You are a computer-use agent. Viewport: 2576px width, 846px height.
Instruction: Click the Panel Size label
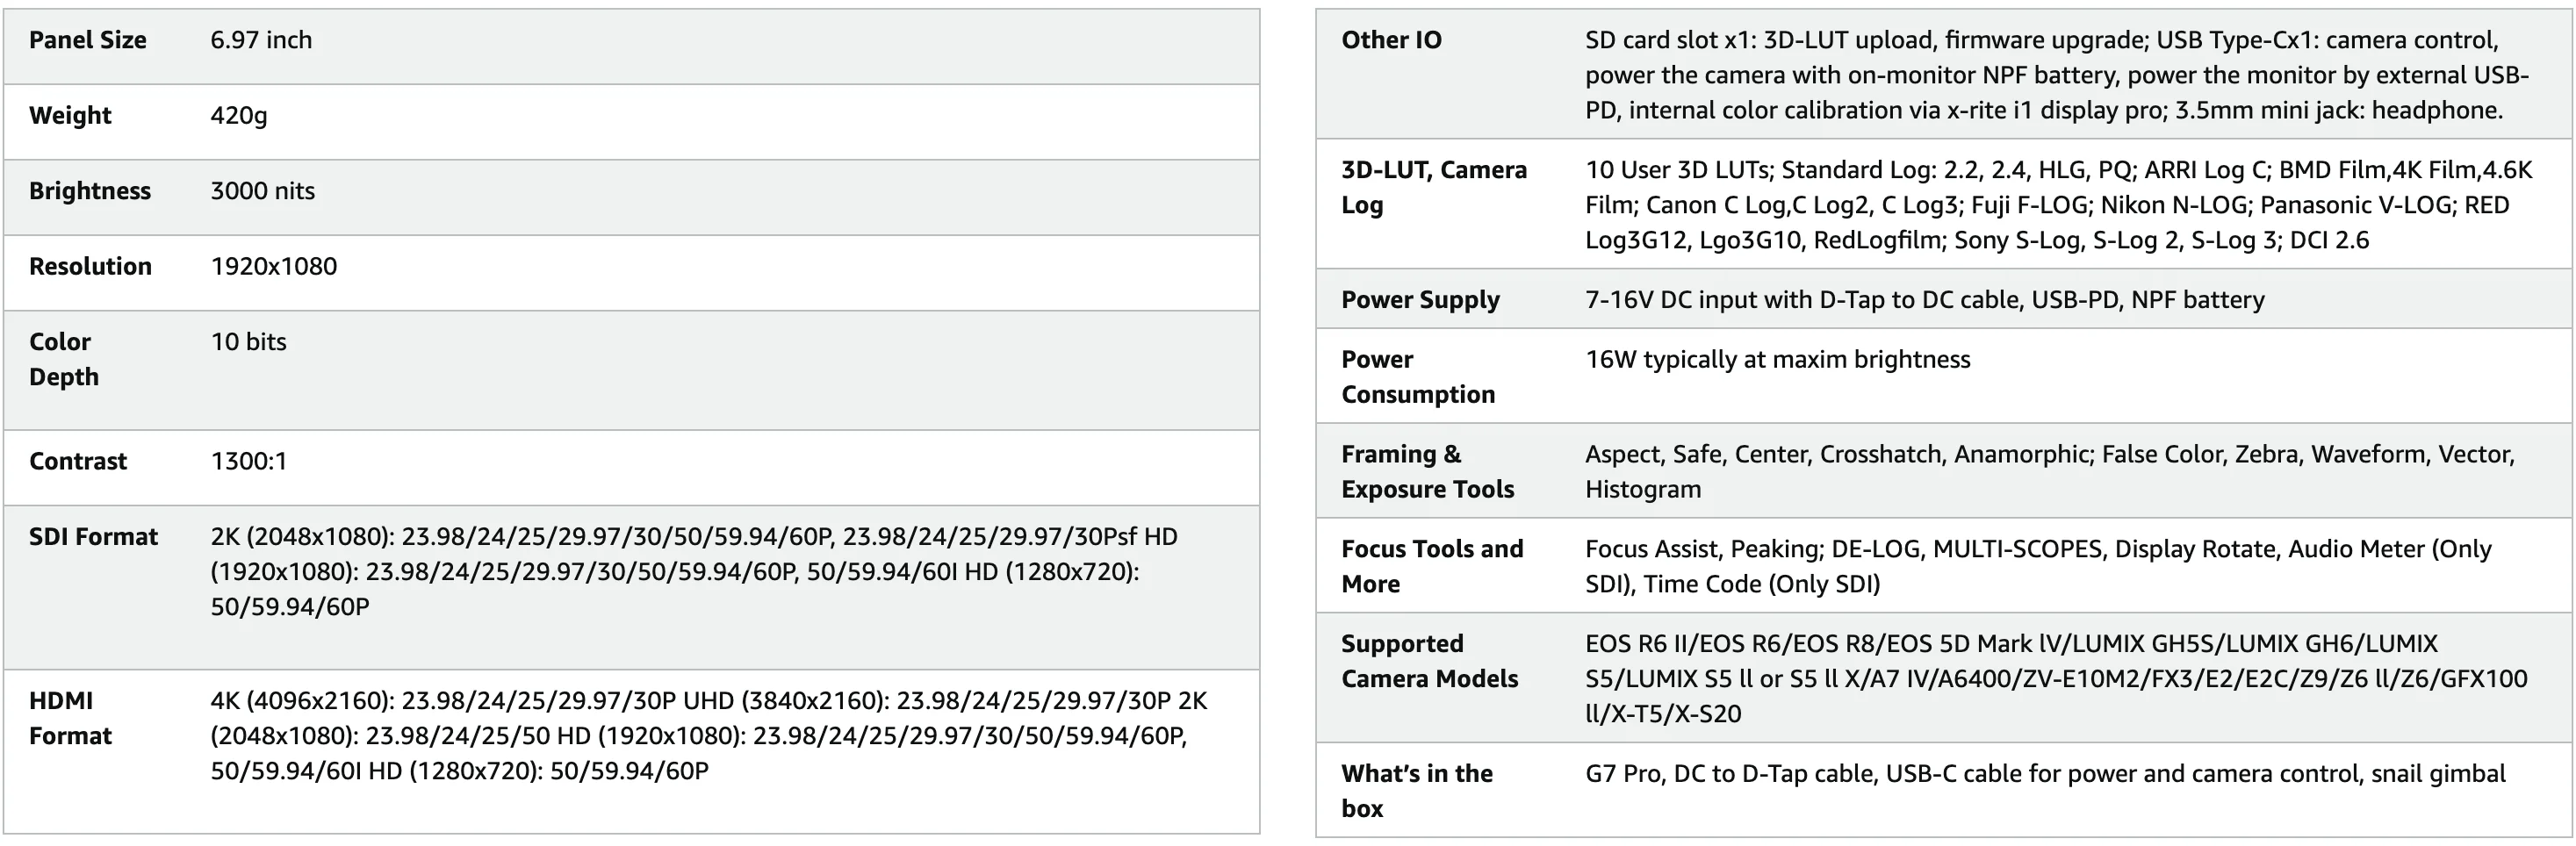click(x=88, y=40)
